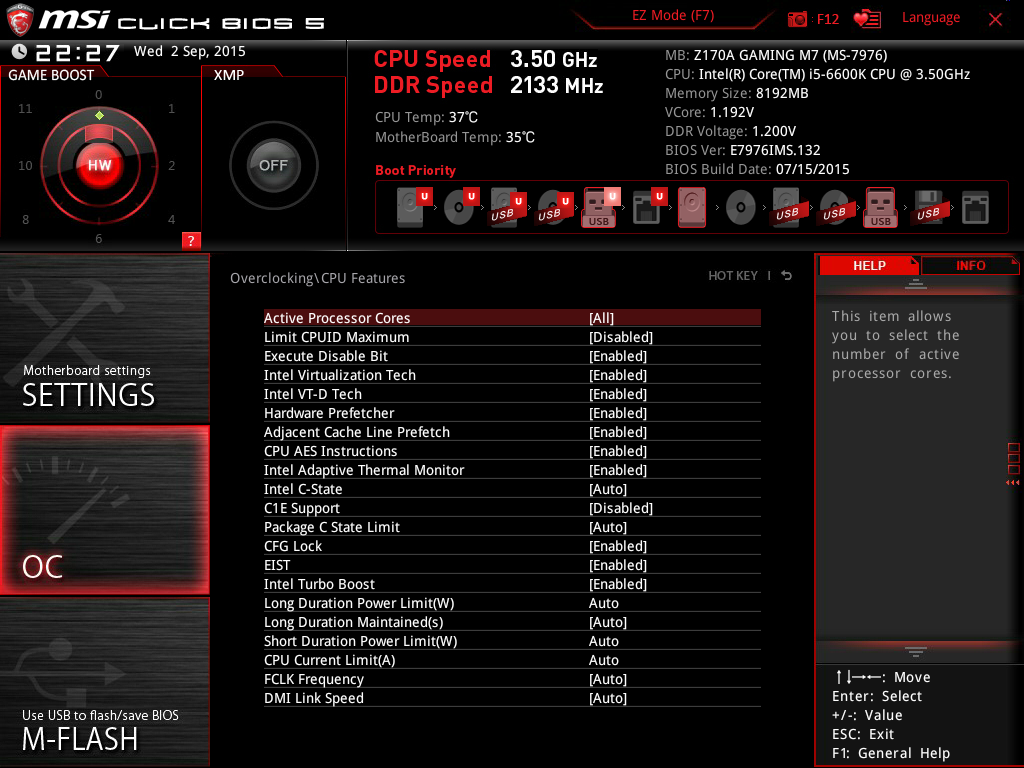Click the Boot Priority label

coord(415,170)
